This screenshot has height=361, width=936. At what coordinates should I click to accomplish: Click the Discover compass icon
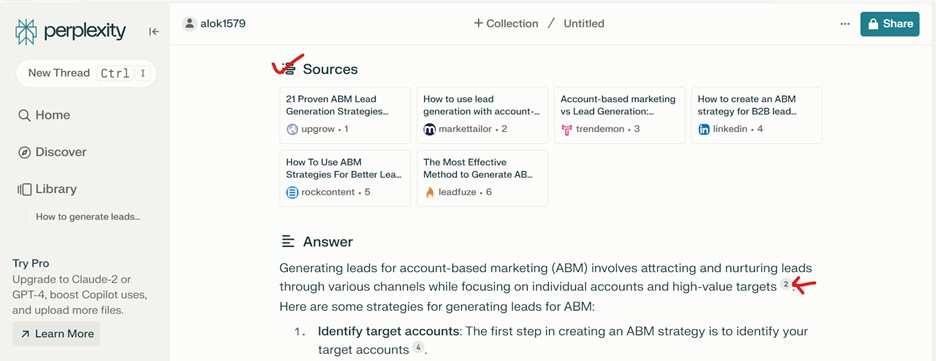(x=24, y=152)
